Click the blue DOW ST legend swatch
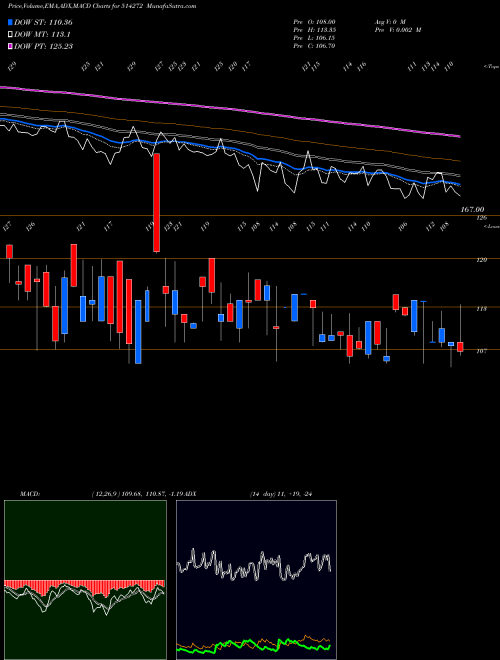Screen dimensions: 500x660 coord(10,22)
